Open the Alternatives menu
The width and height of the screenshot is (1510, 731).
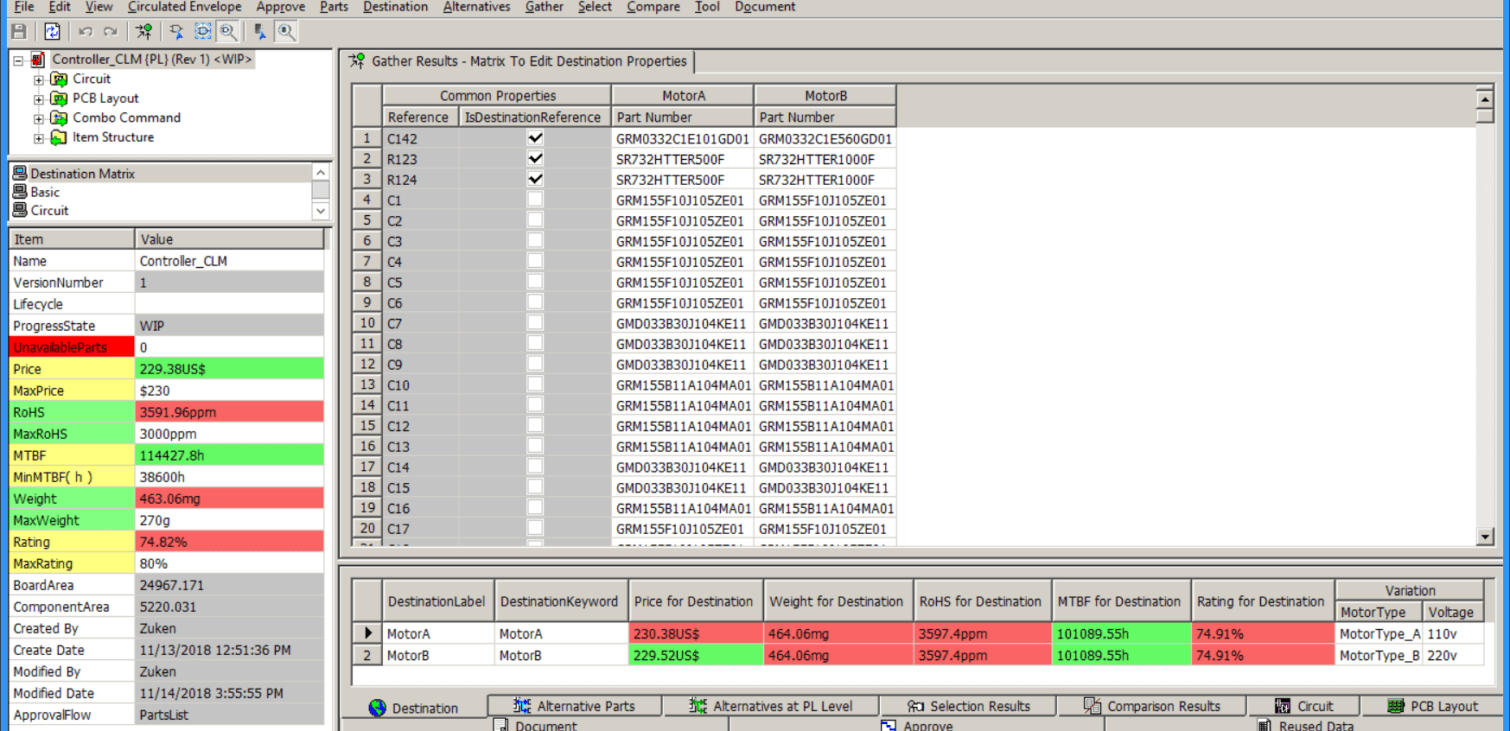476,7
